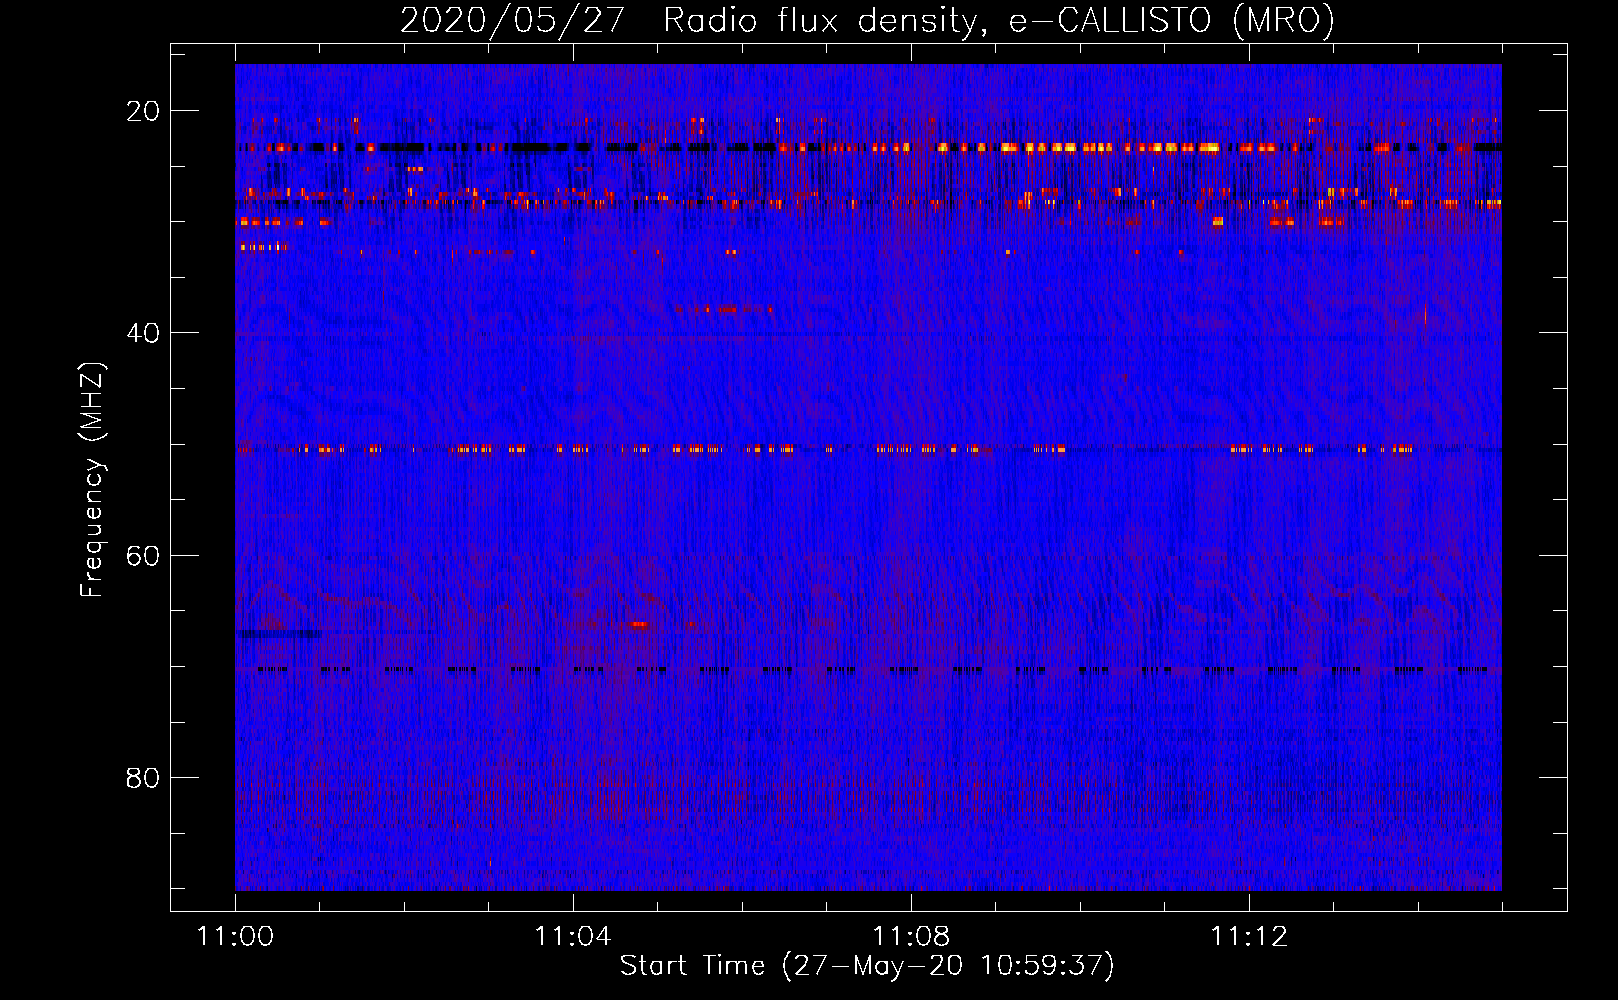This screenshot has height=1000, width=1618.
Task: Click the "Frequency (MHZ)" axis label
Action: [92, 480]
